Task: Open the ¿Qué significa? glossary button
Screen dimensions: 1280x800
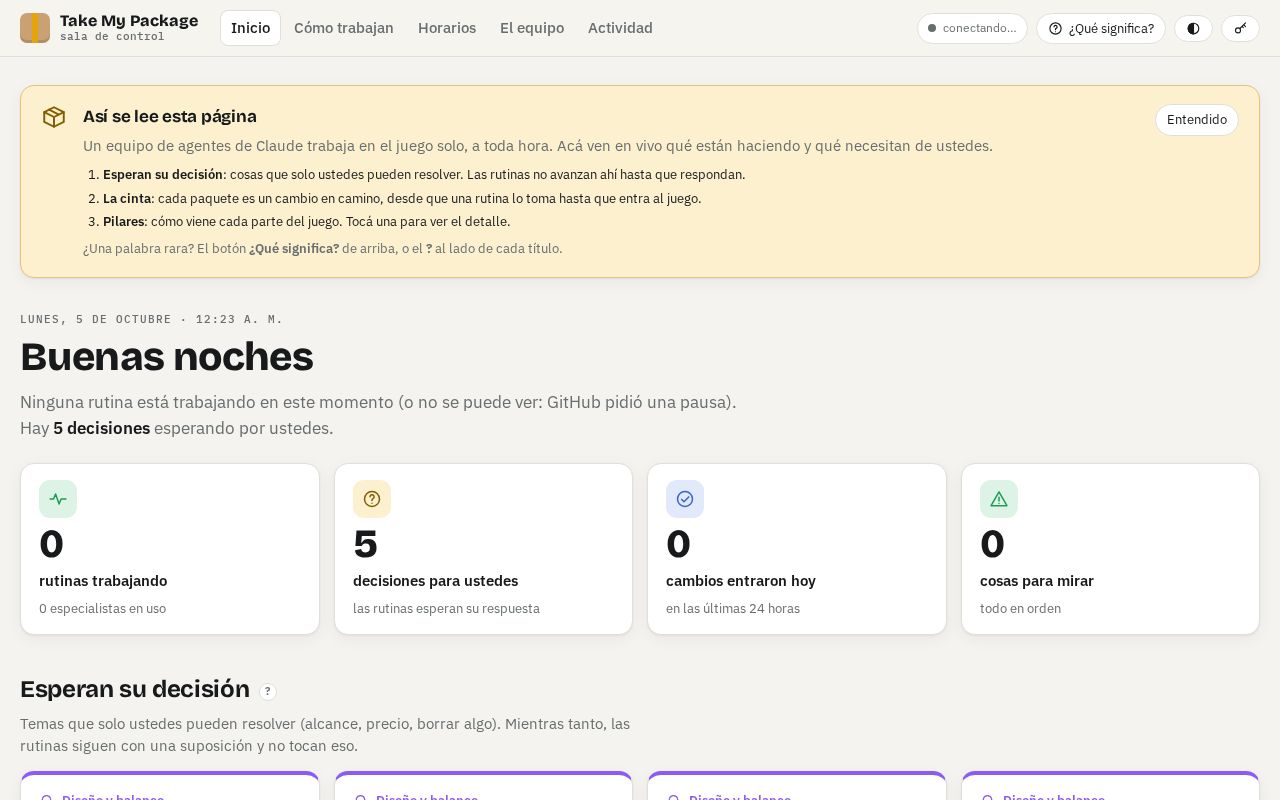Action: 1101,28
